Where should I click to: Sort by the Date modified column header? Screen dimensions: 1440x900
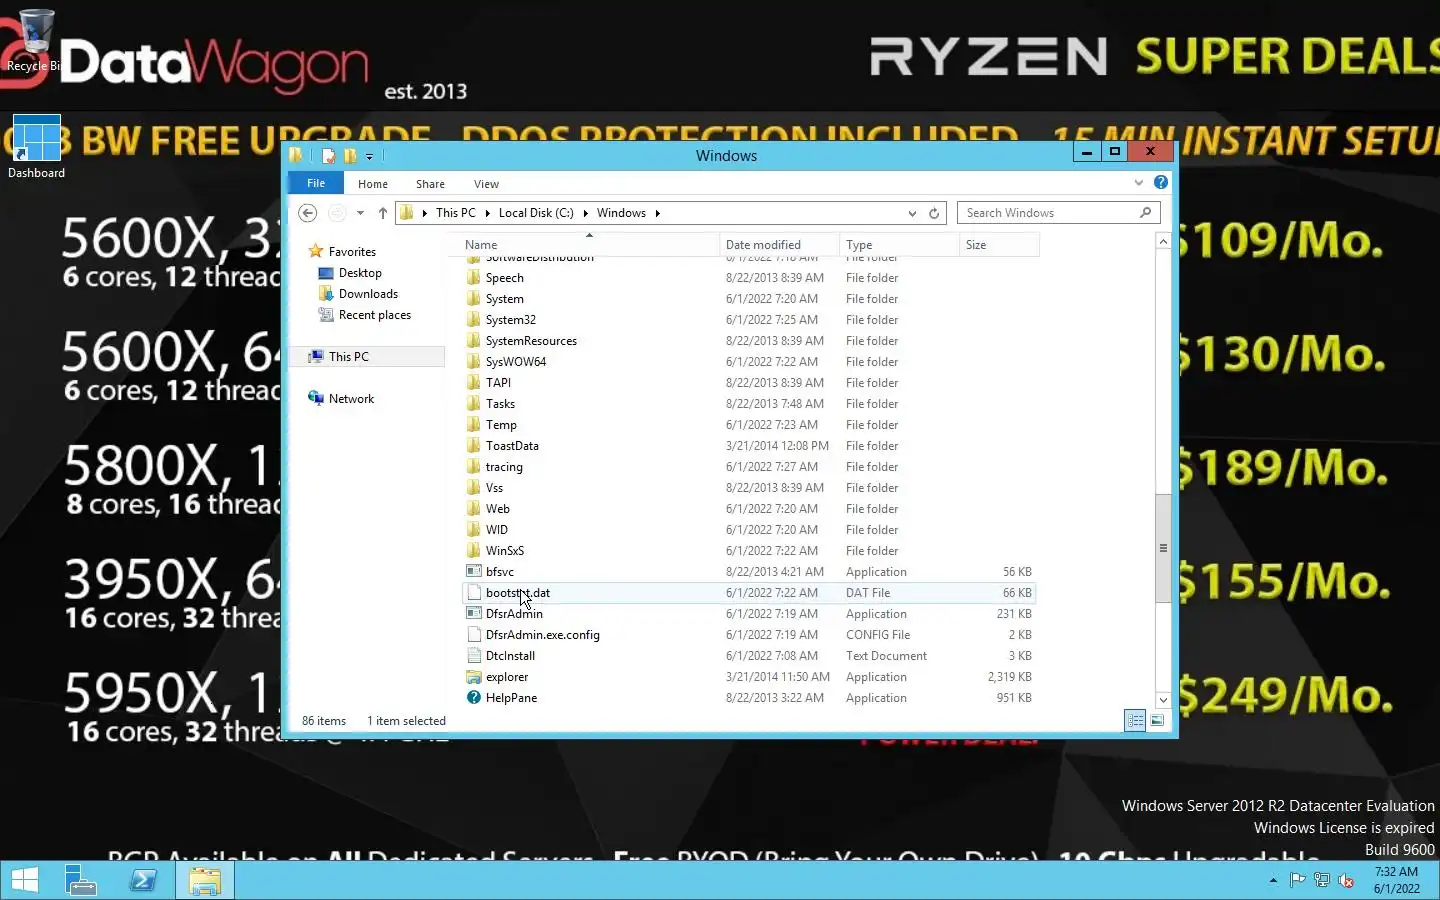(x=779, y=245)
